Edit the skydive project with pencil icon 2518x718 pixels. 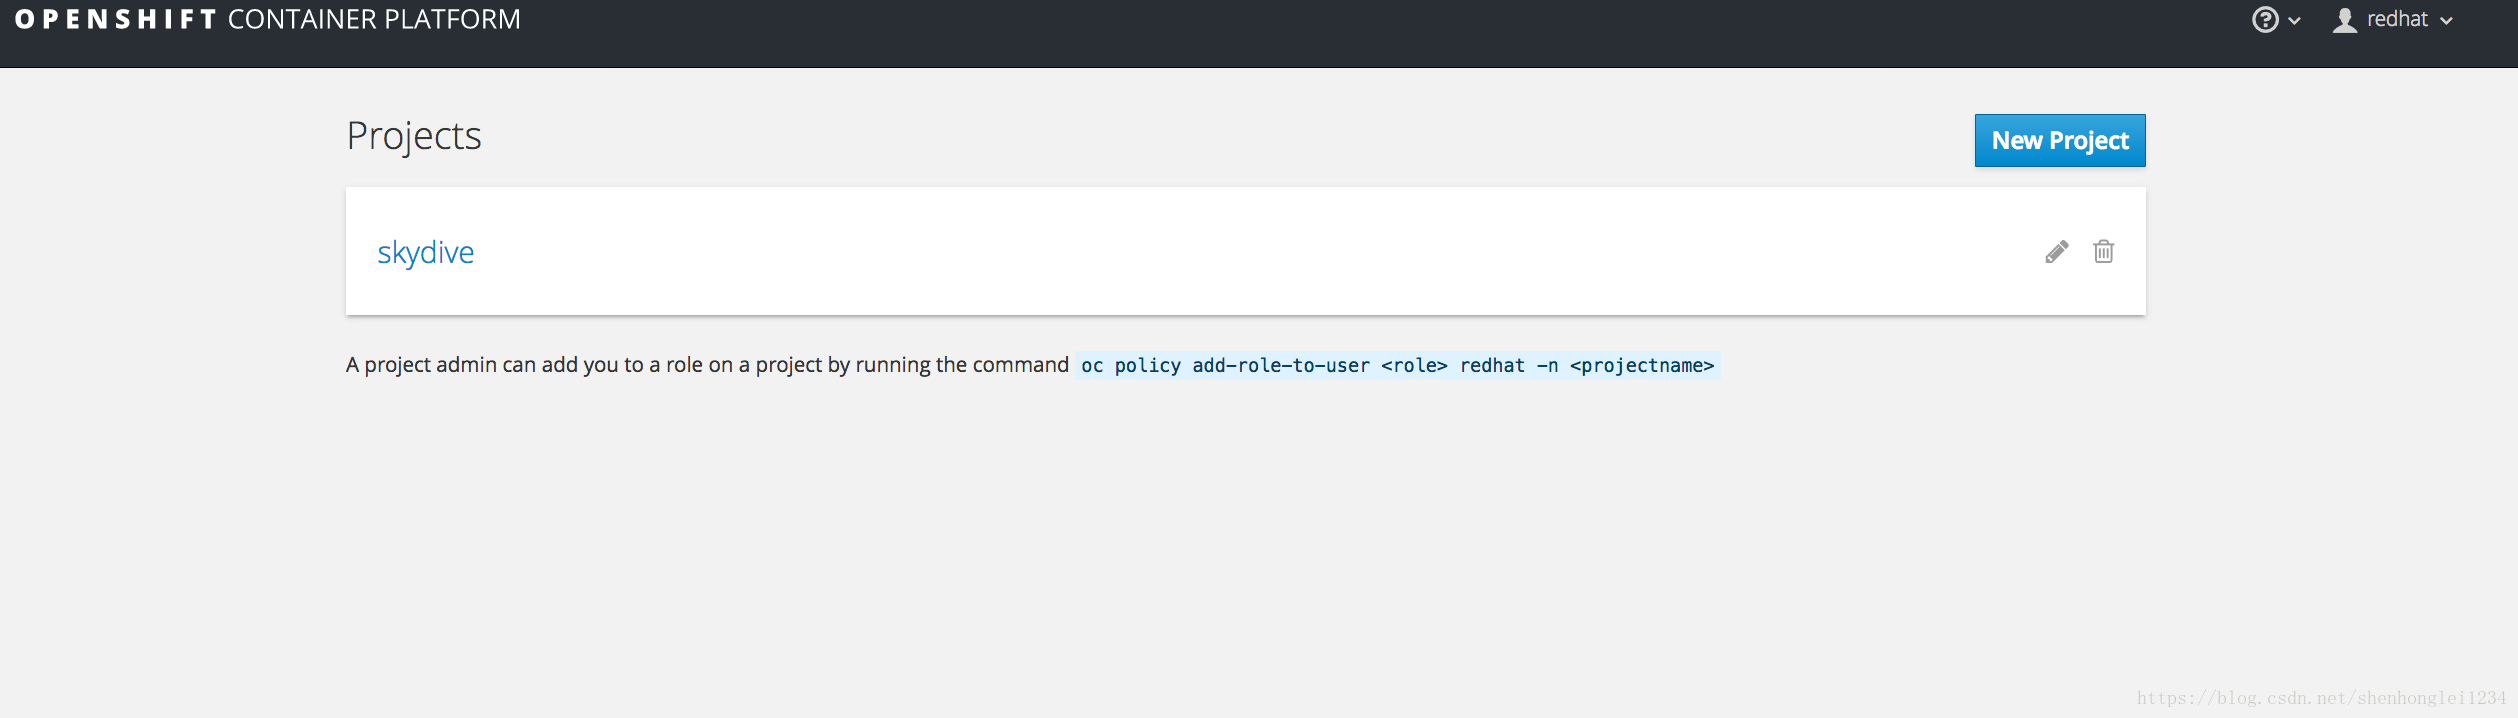click(x=2057, y=252)
